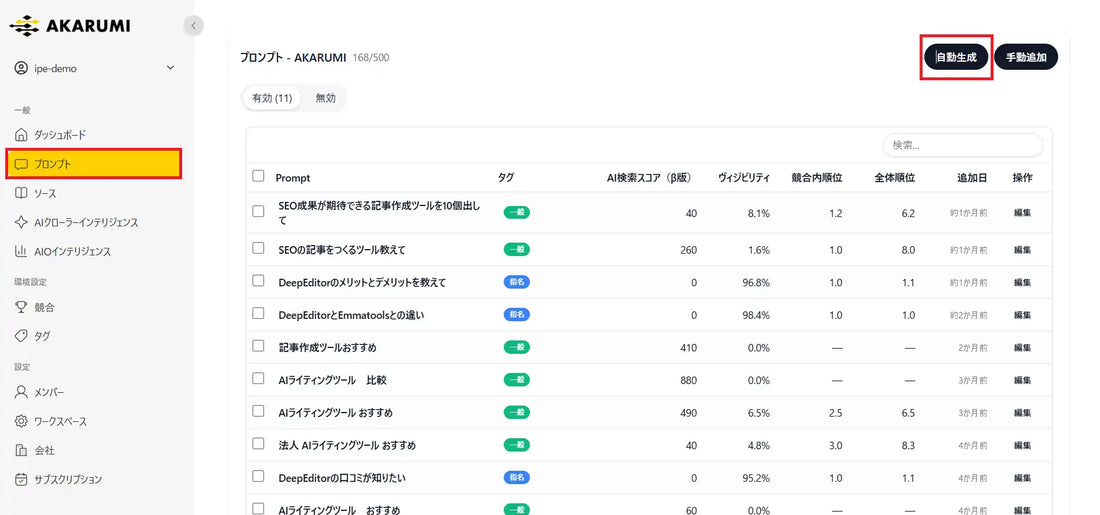The width and height of the screenshot is (1100, 515).
Task: Sort by 追加日 column header
Action: point(972,178)
